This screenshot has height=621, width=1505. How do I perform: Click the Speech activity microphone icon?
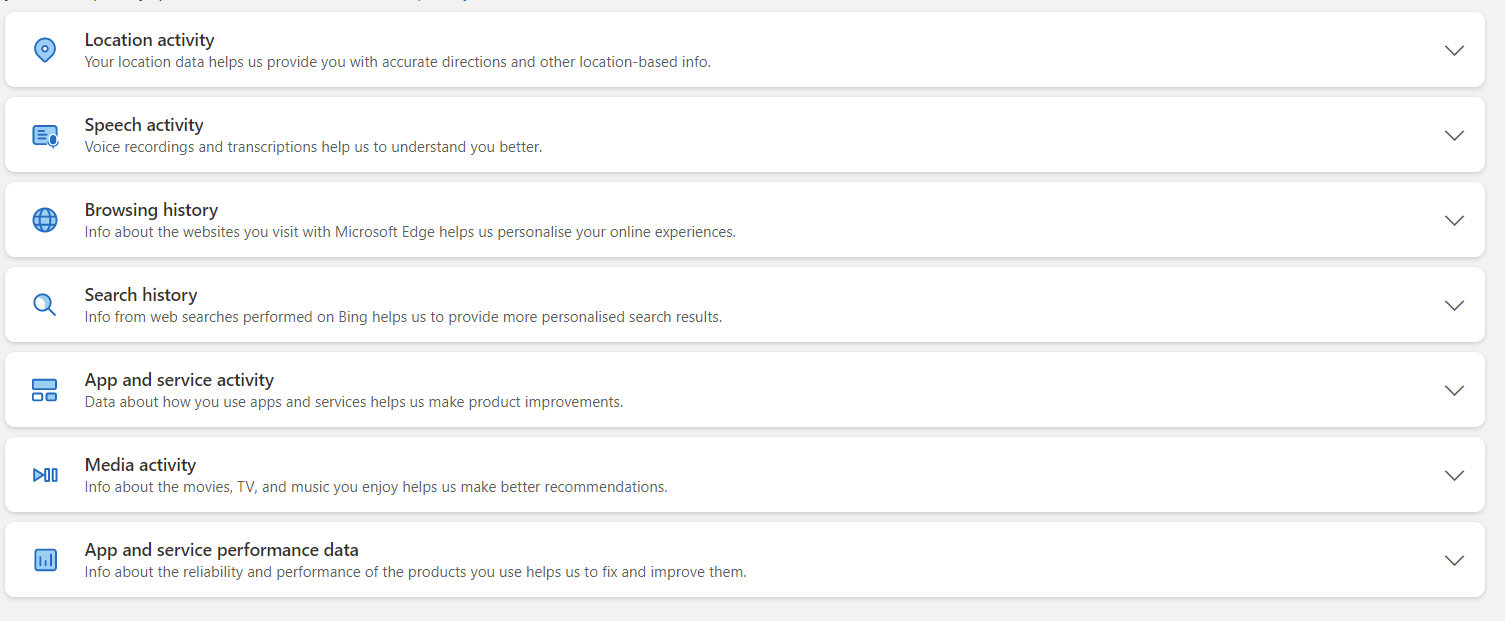coord(45,135)
